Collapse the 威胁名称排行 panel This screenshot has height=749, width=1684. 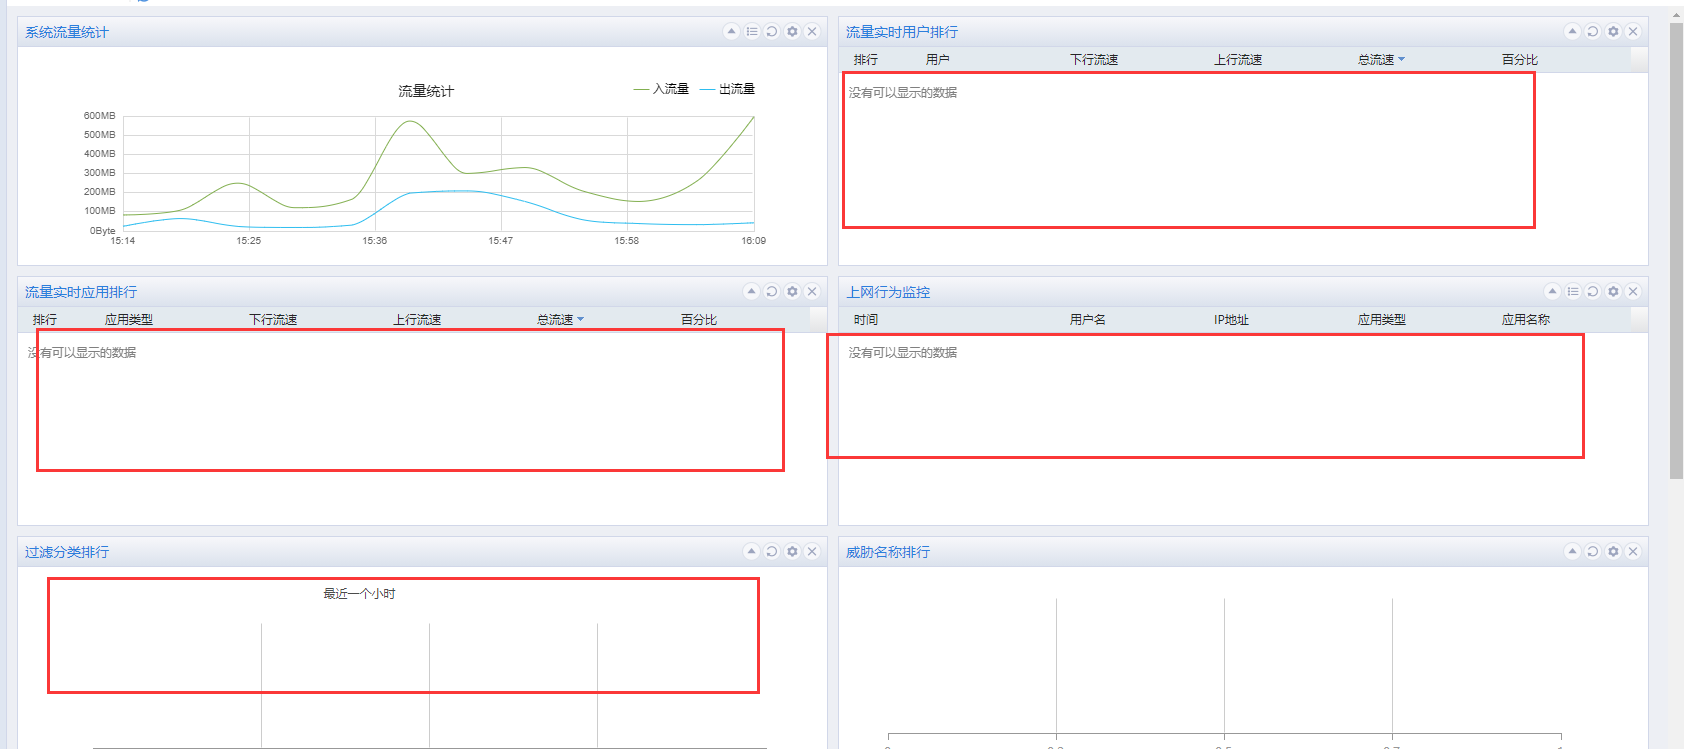(x=1573, y=552)
